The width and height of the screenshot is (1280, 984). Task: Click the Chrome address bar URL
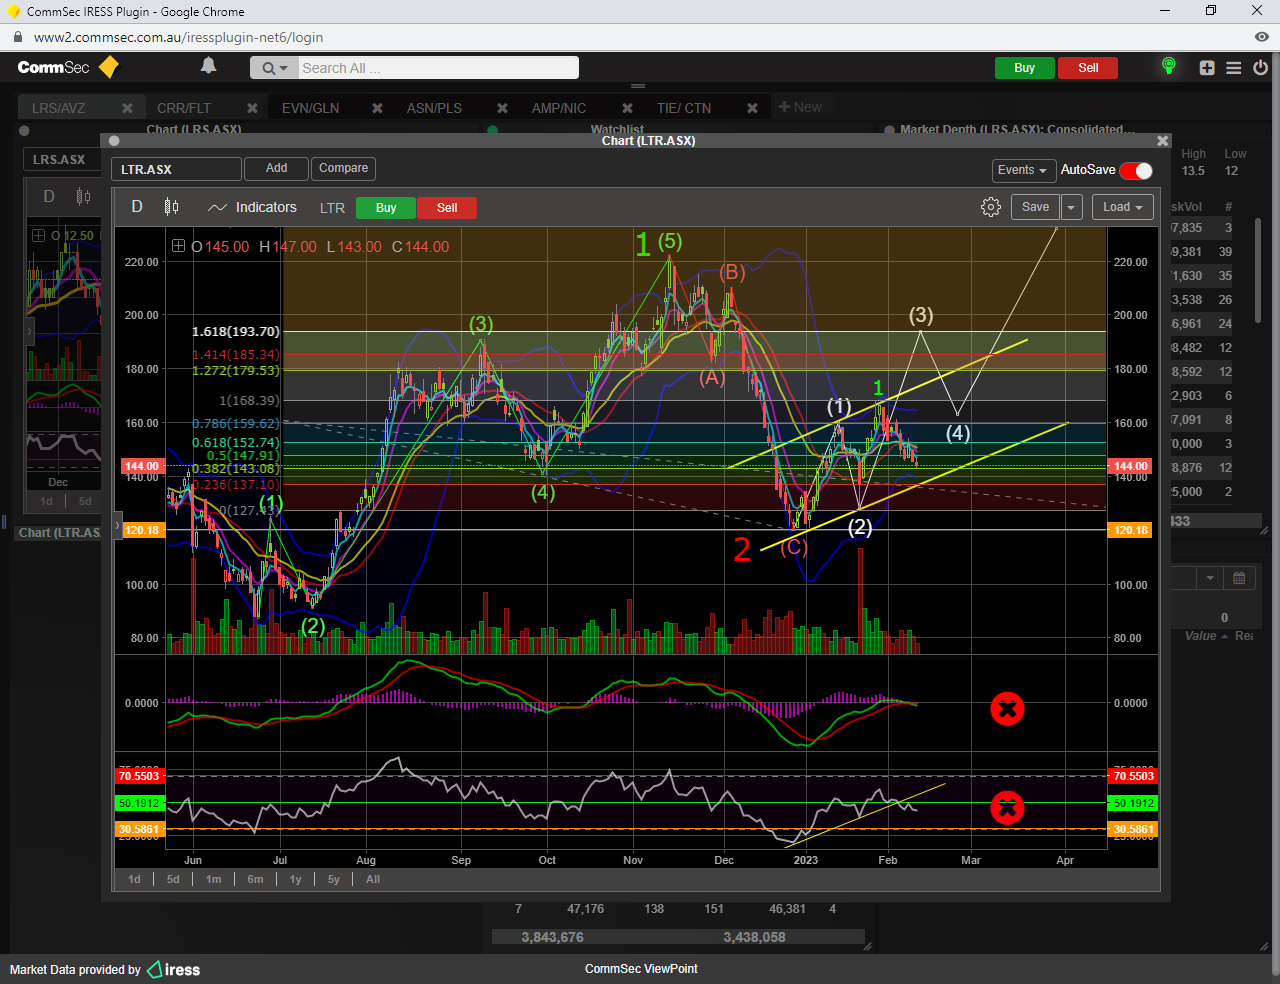pos(178,37)
